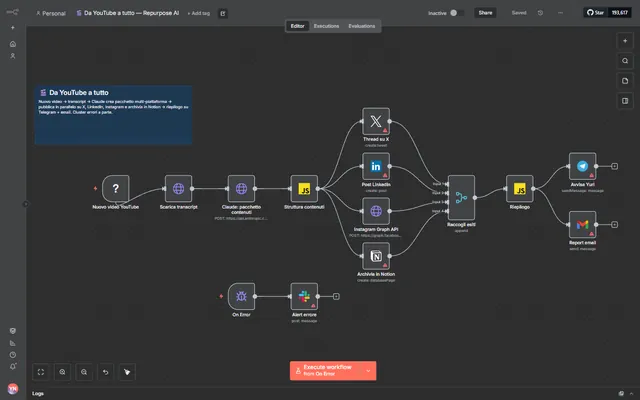Click the On Error trigger node
This screenshot has width=640, height=400.
pos(241,296)
